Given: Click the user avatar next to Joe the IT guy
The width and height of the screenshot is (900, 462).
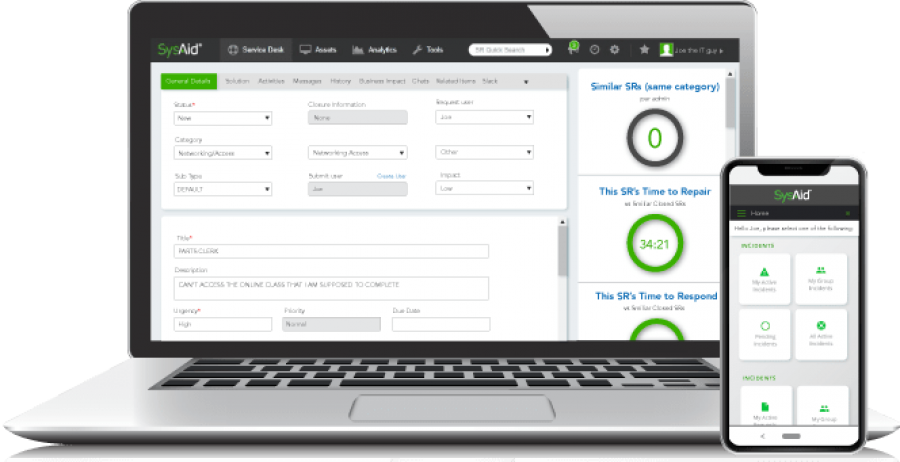Looking at the screenshot, I should click(x=666, y=50).
